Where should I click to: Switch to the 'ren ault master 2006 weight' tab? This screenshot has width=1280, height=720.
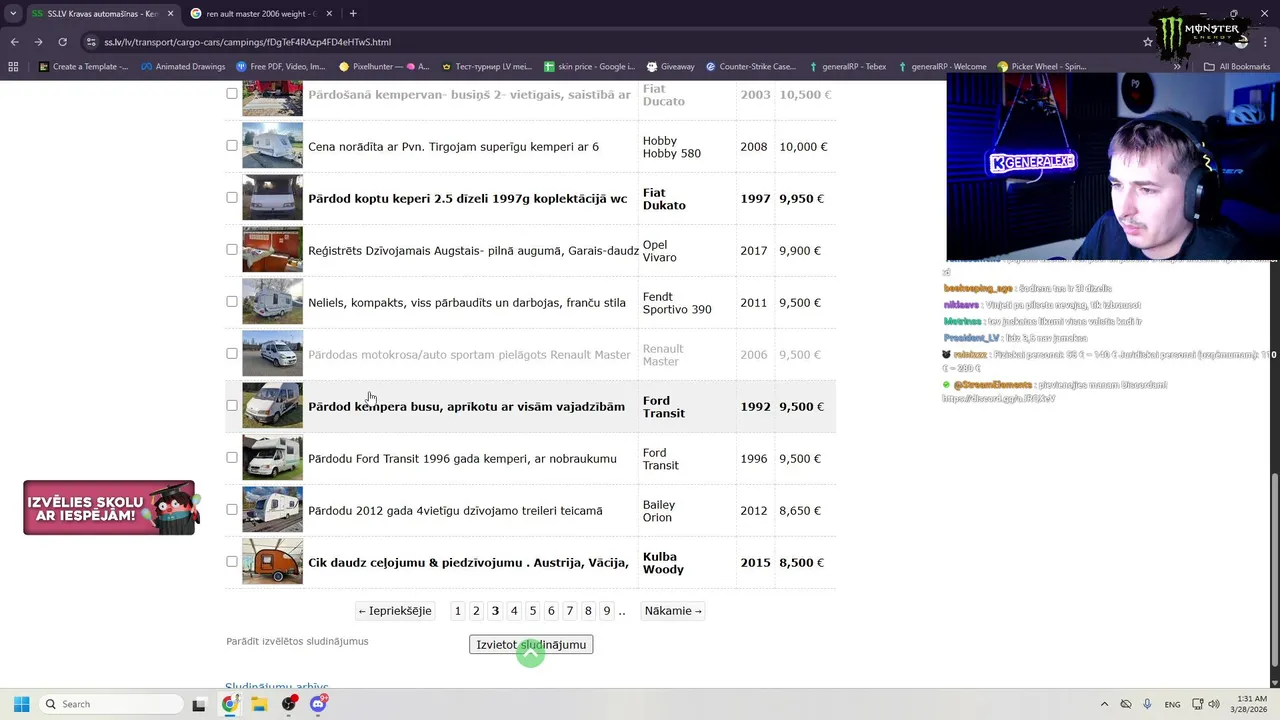[x=260, y=14]
